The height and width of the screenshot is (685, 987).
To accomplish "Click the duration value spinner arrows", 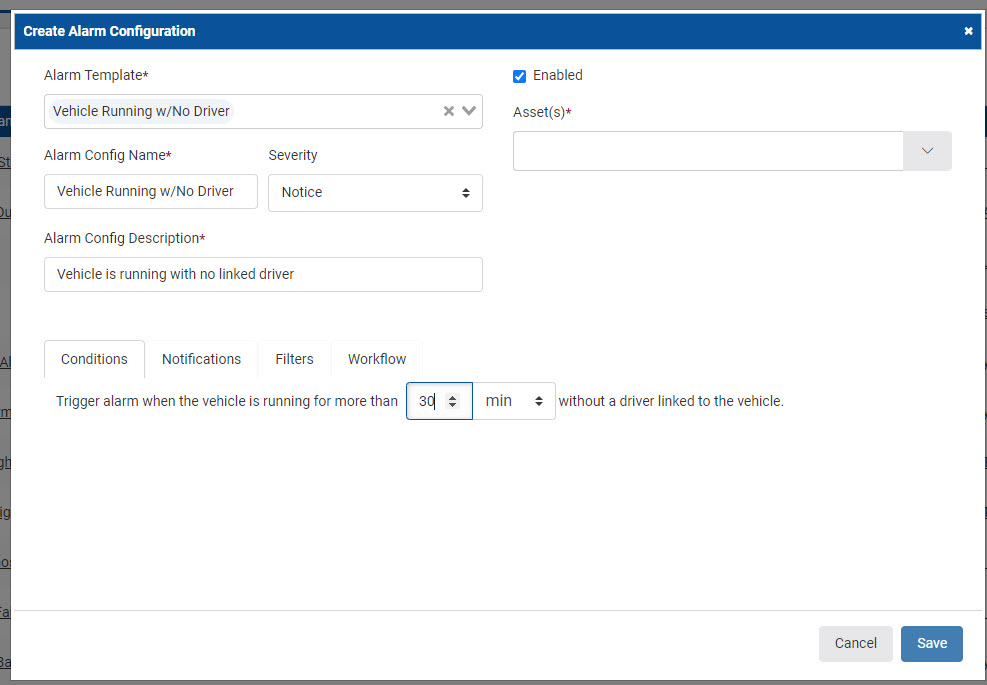I will [x=452, y=401].
